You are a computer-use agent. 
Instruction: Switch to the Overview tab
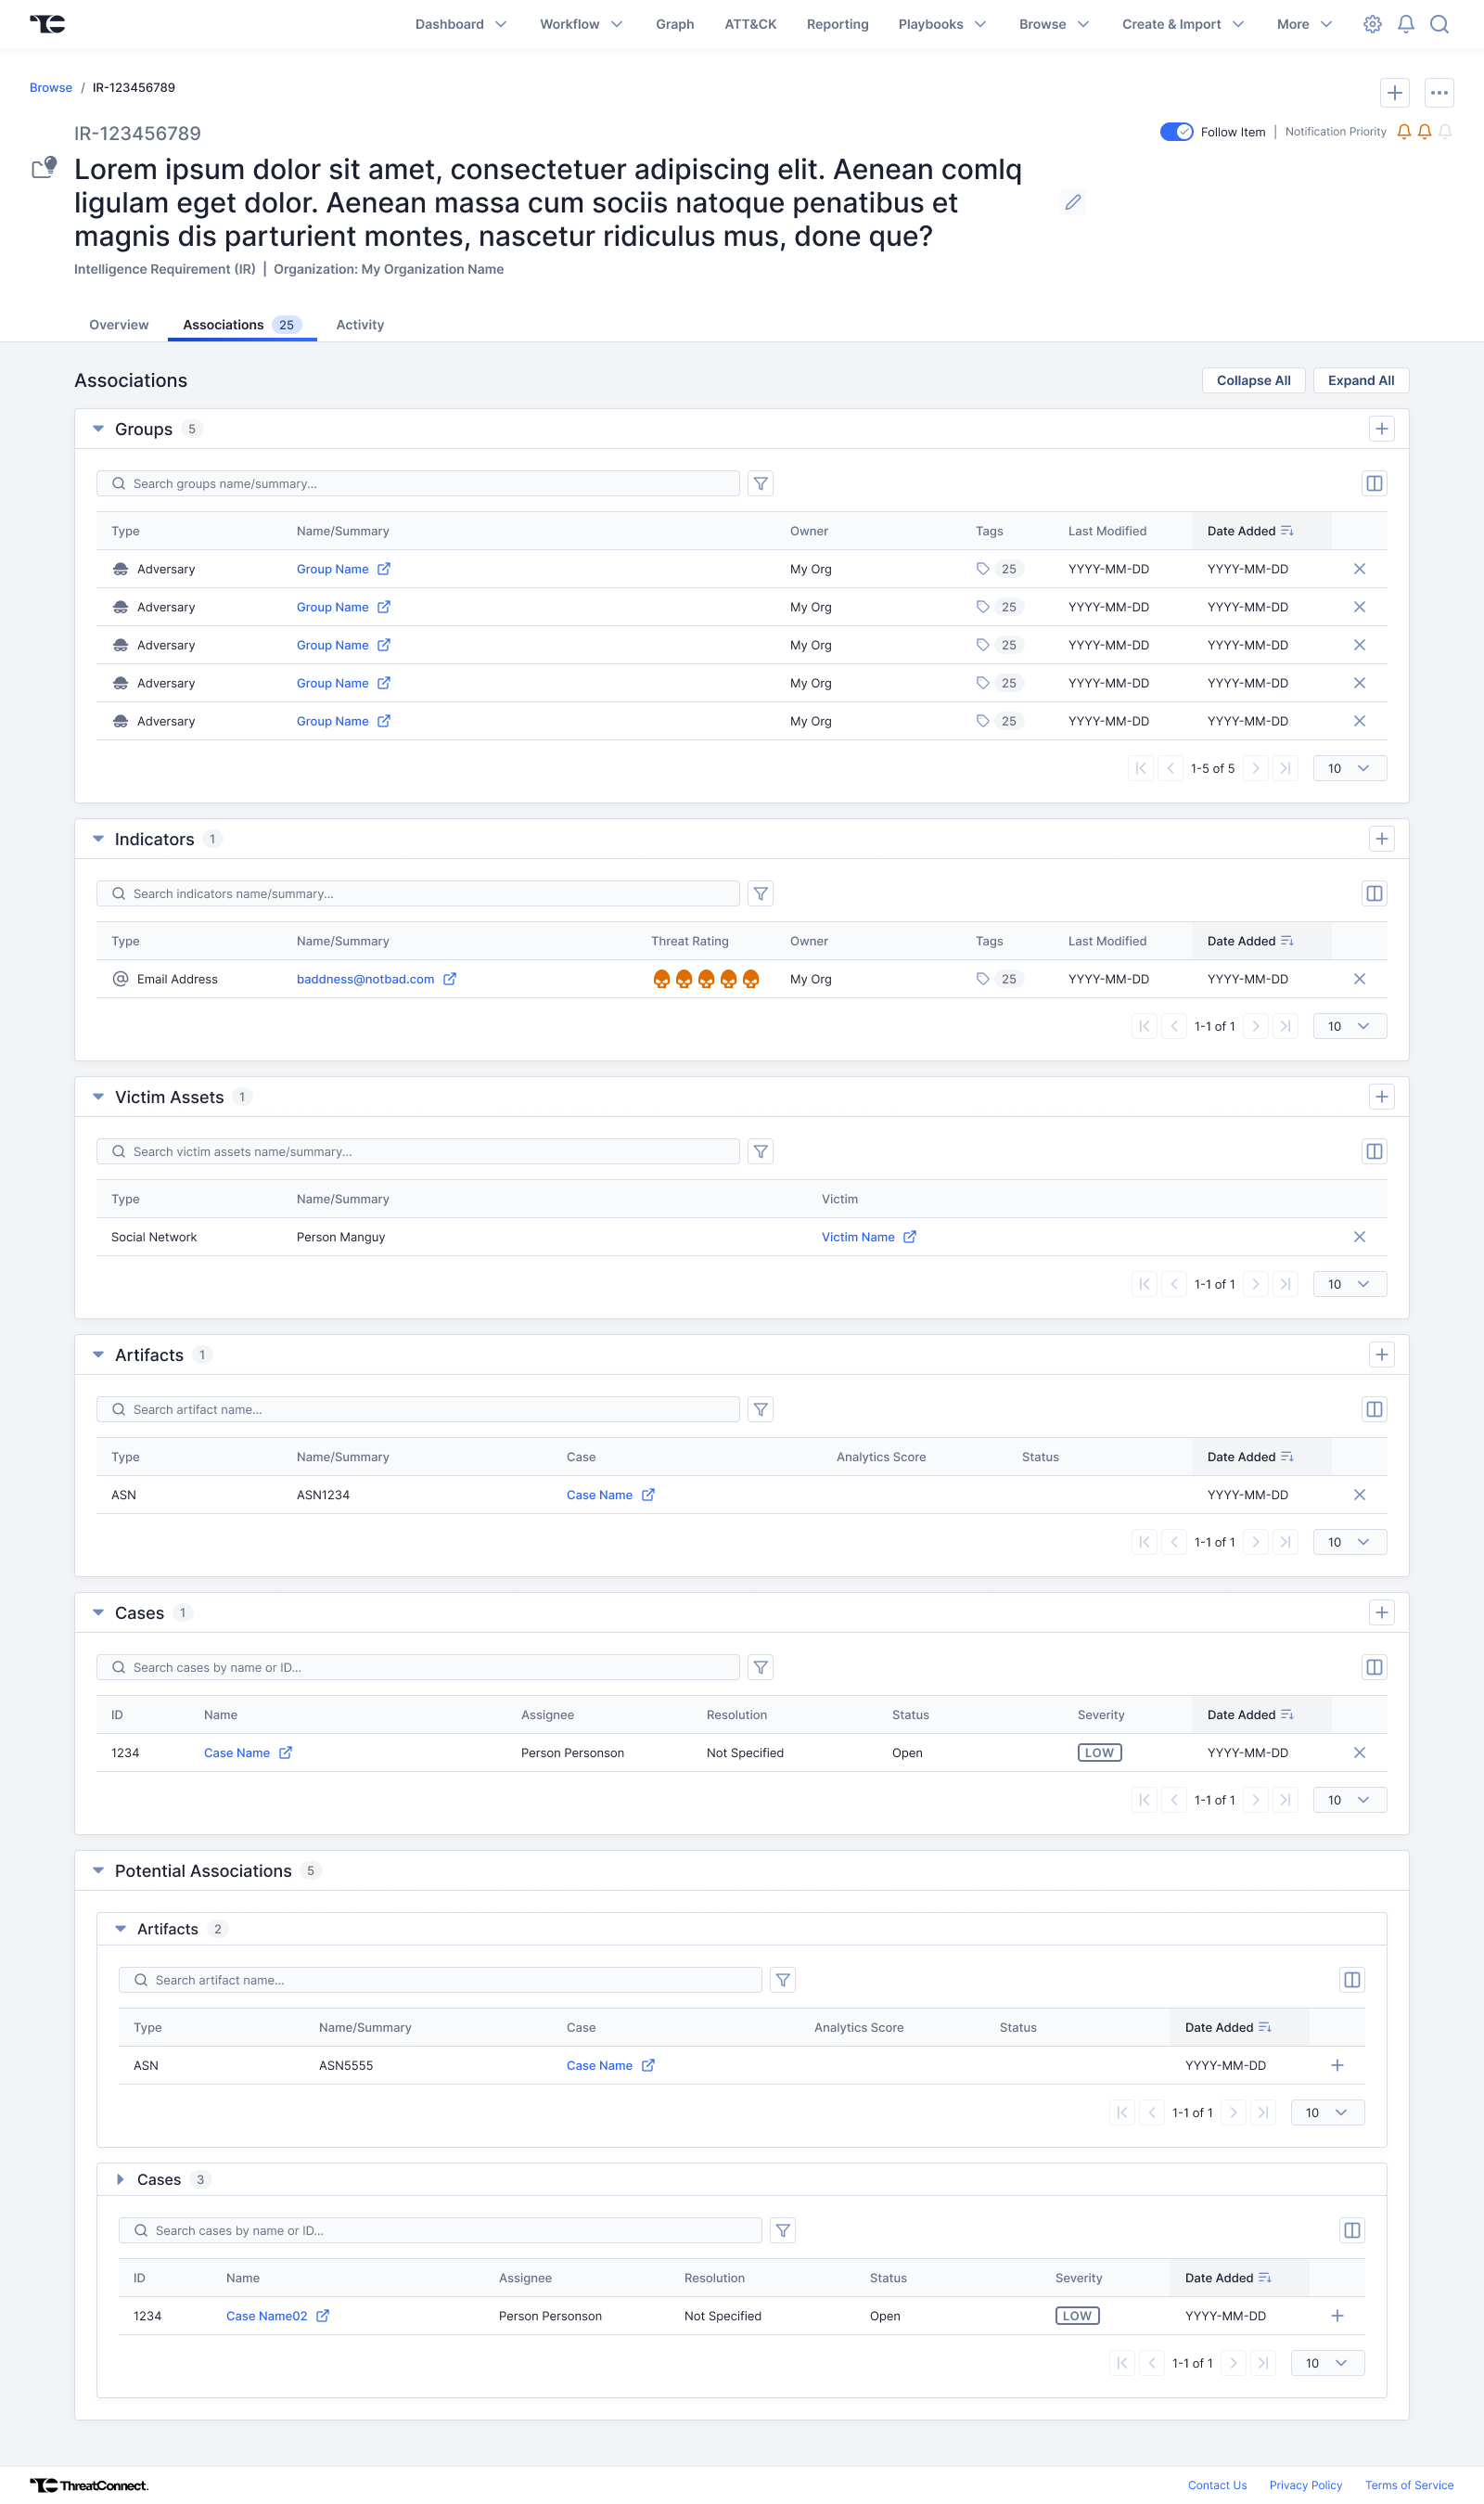(119, 325)
